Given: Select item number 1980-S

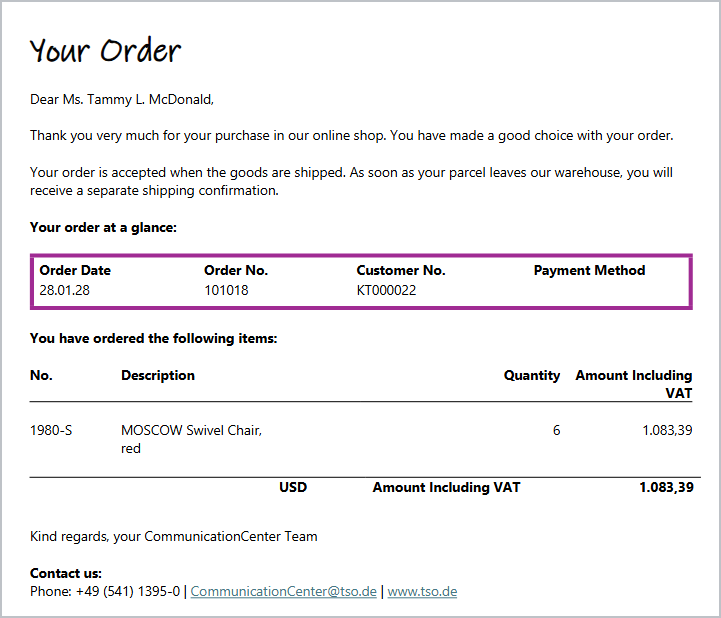Looking at the screenshot, I should (x=51, y=430).
